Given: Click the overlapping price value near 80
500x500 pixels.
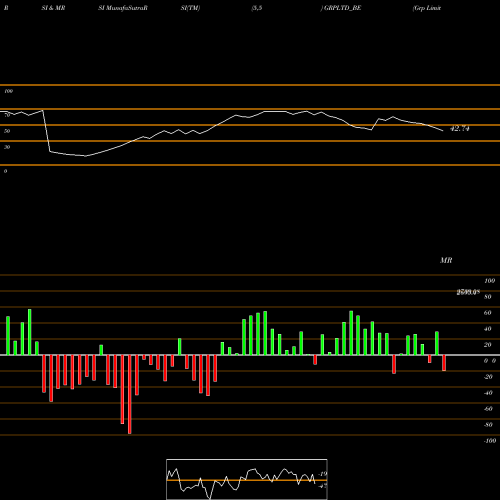Looking at the screenshot, I should click(x=468, y=292).
